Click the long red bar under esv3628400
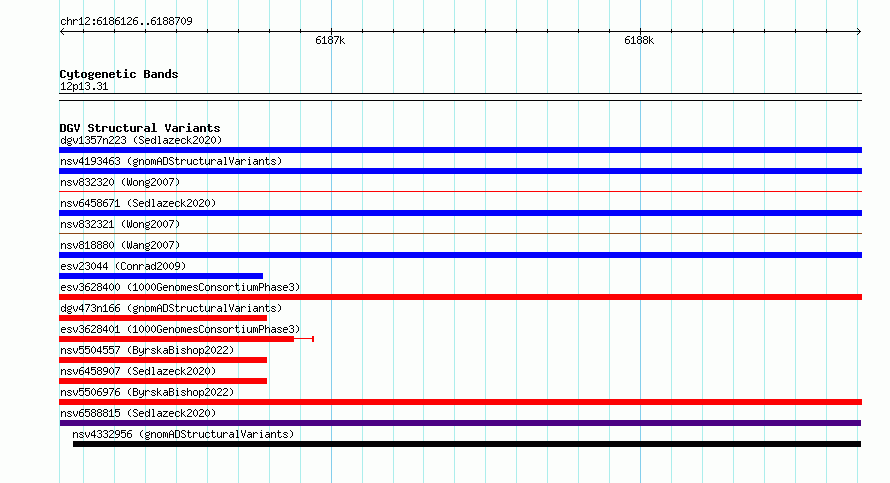 click(x=460, y=297)
